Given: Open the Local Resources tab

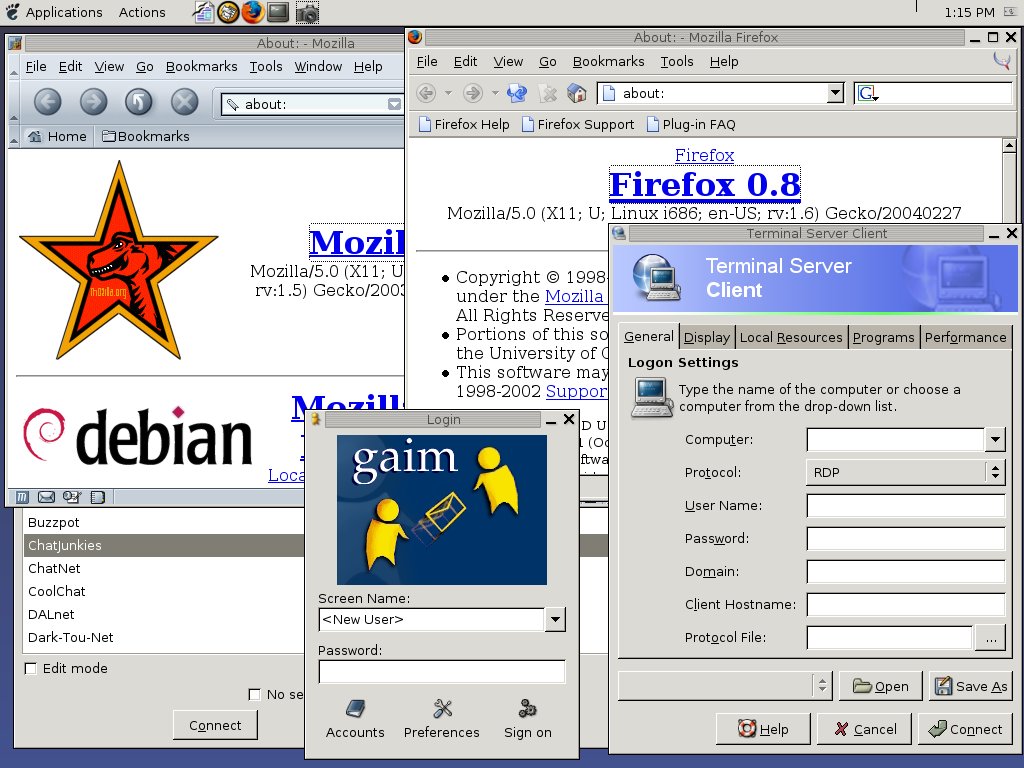Looking at the screenshot, I should tap(790, 337).
